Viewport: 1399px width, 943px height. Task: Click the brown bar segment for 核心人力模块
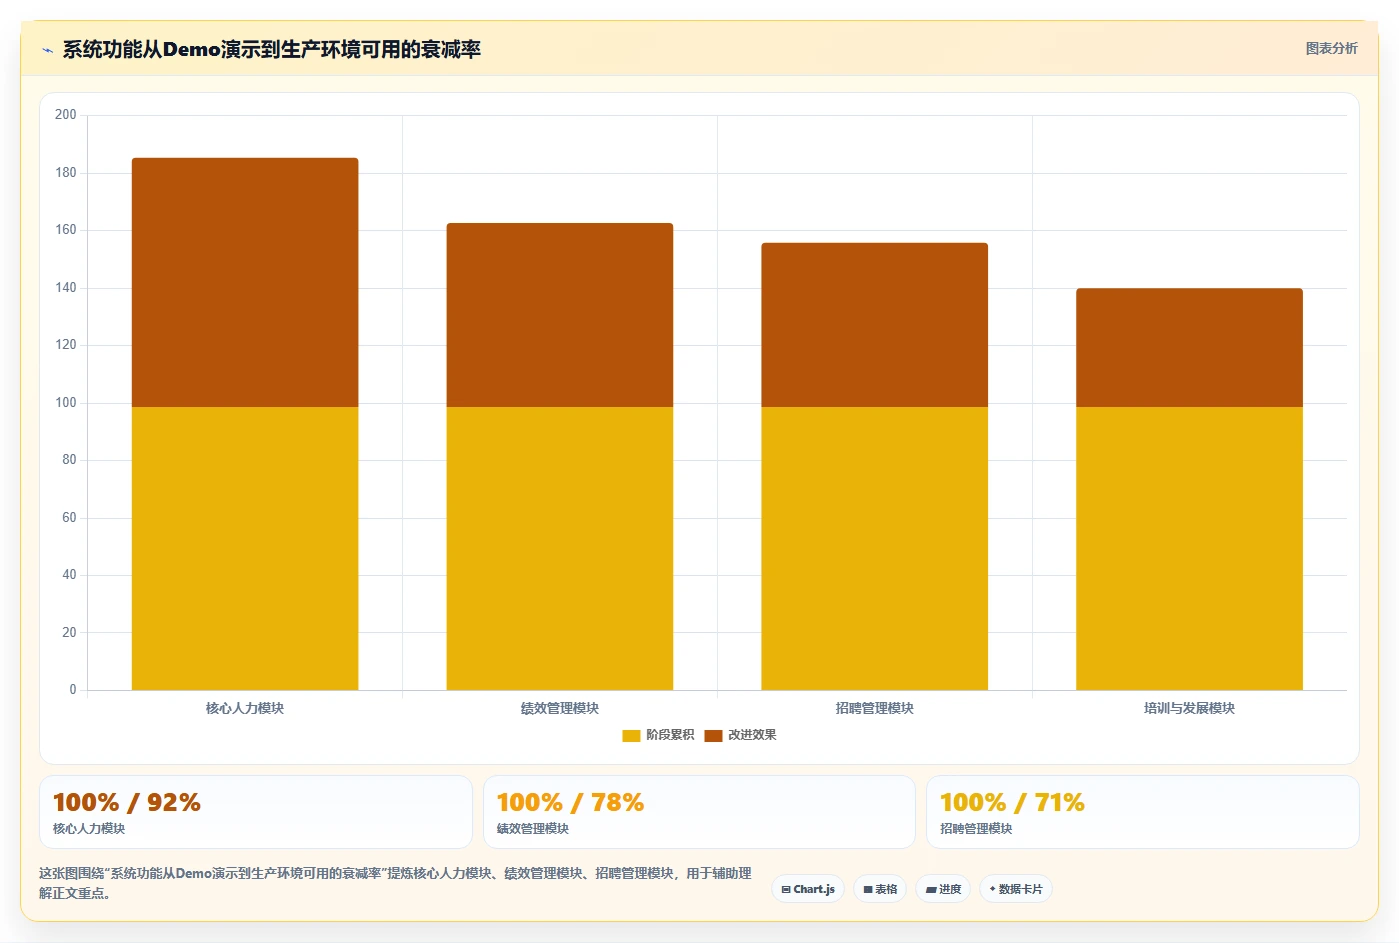point(245,282)
